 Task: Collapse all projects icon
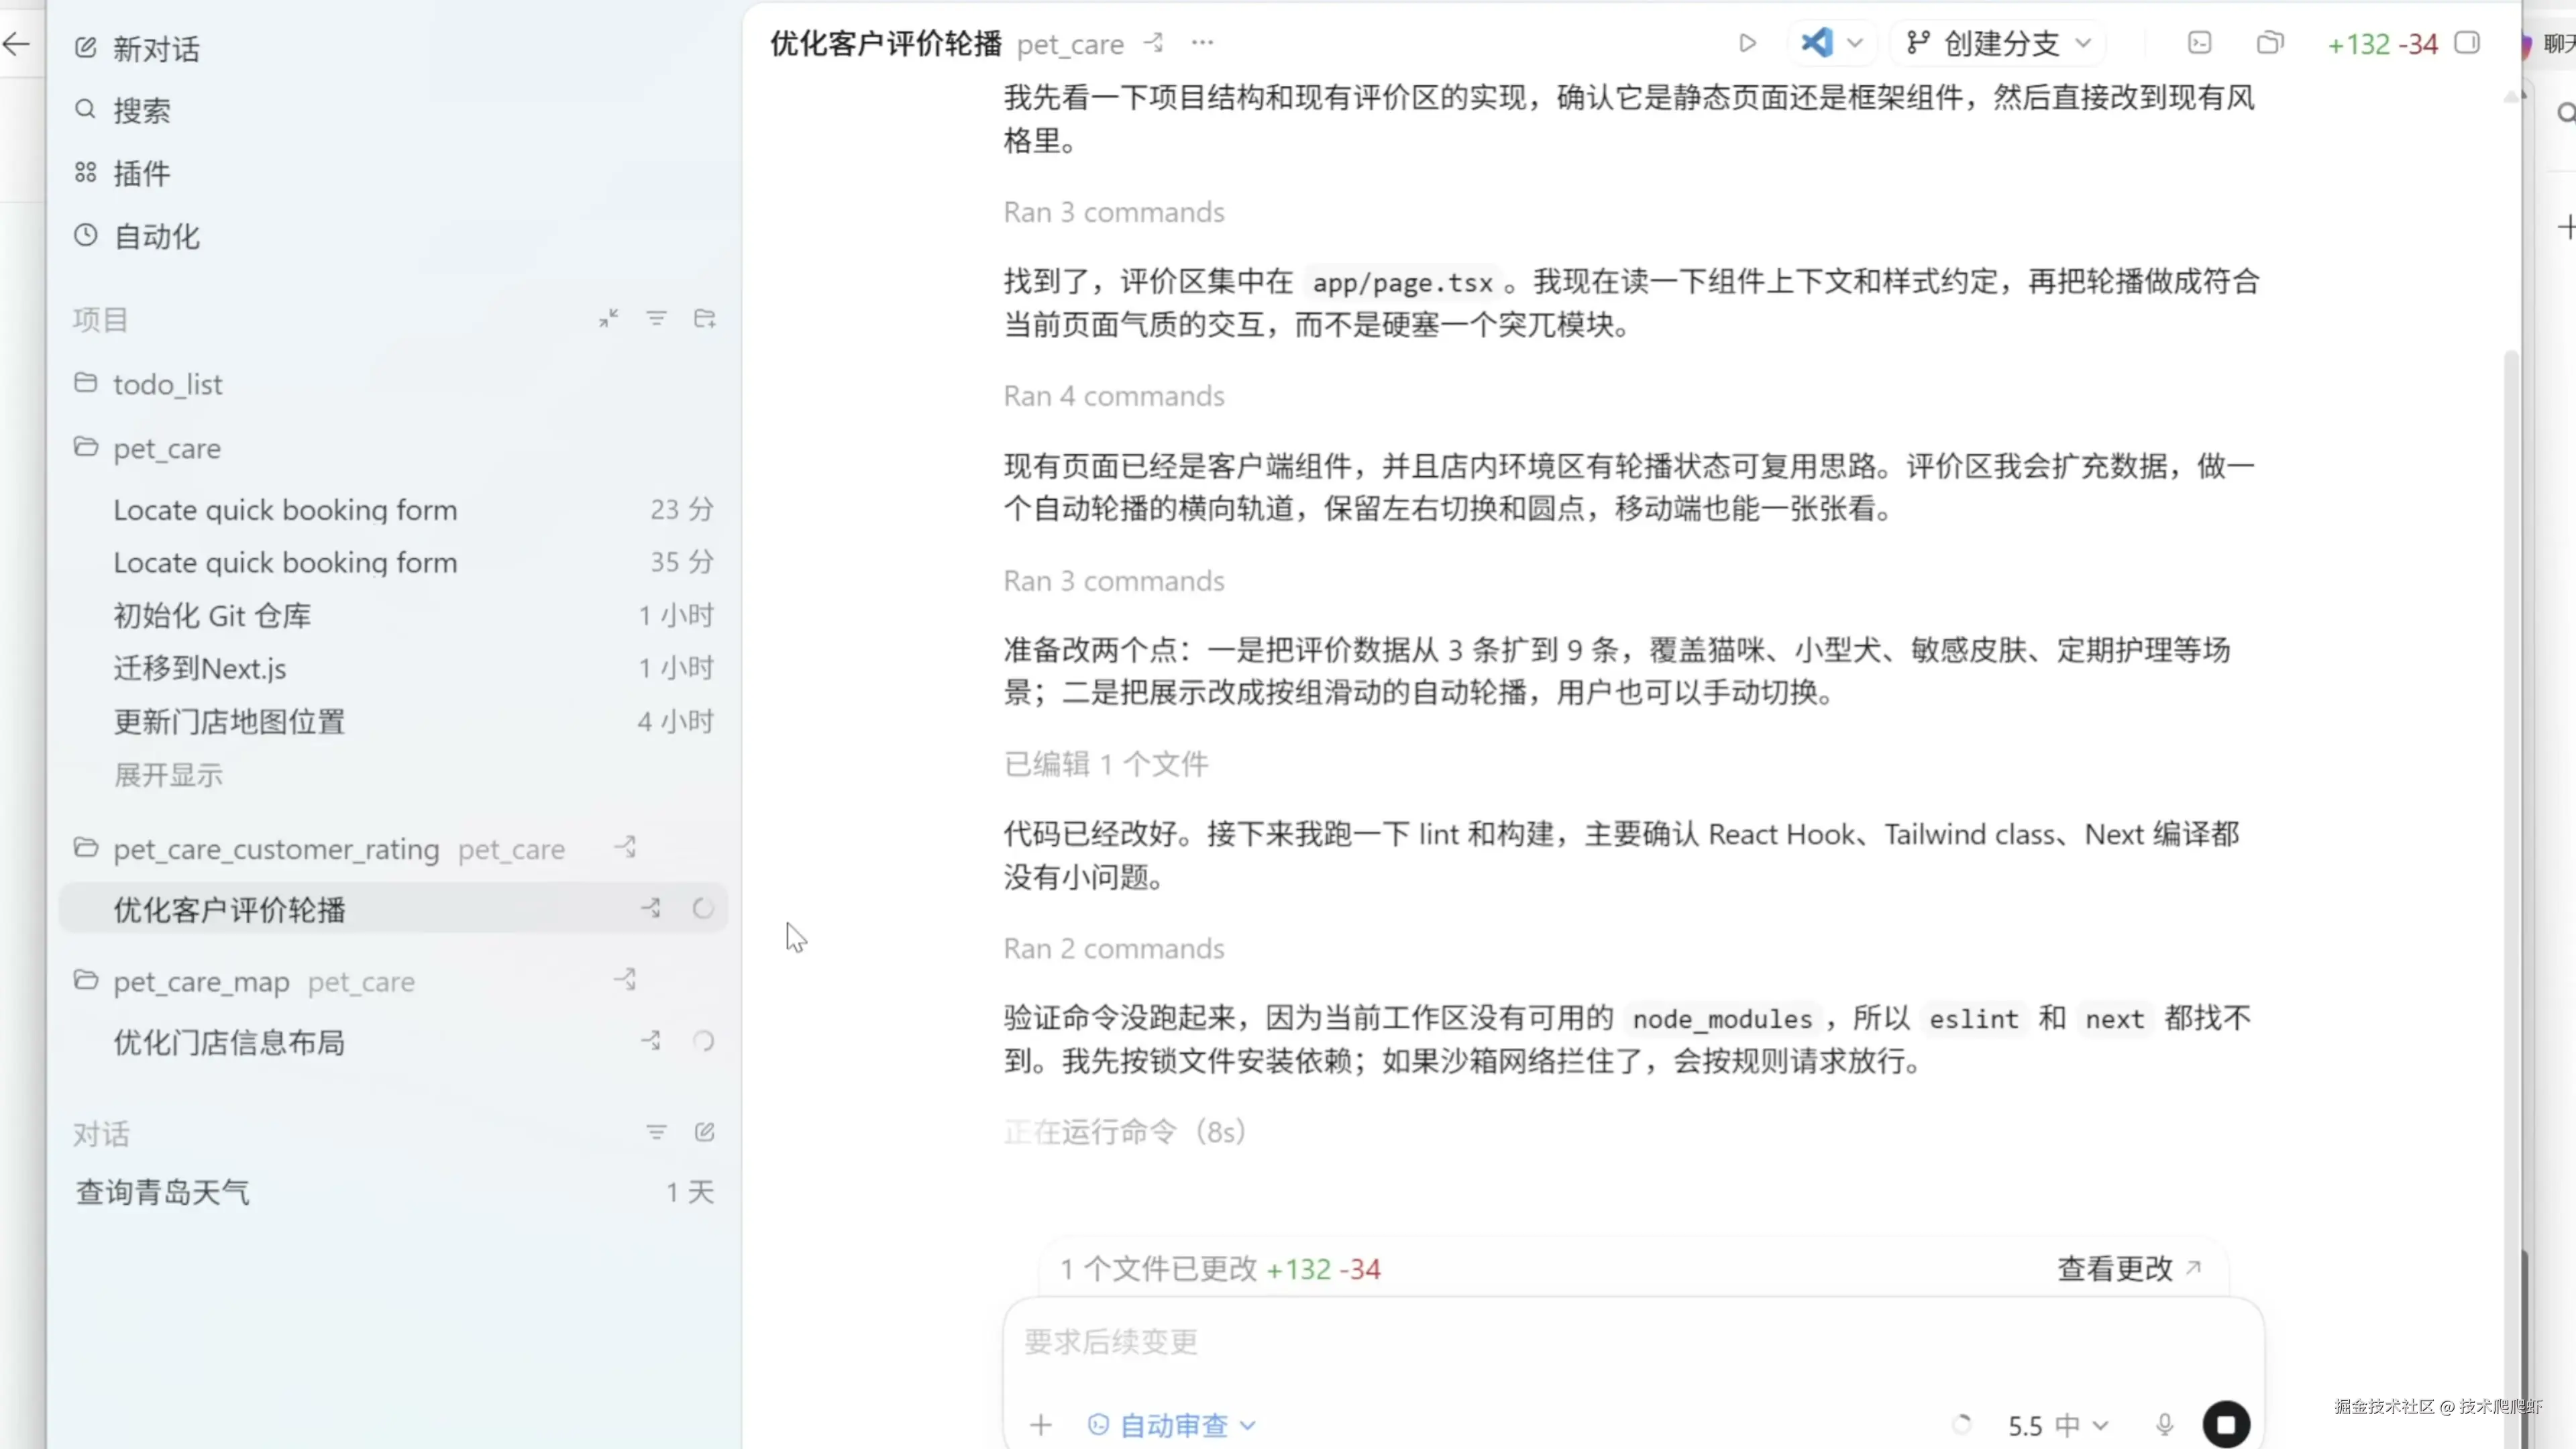[608, 319]
